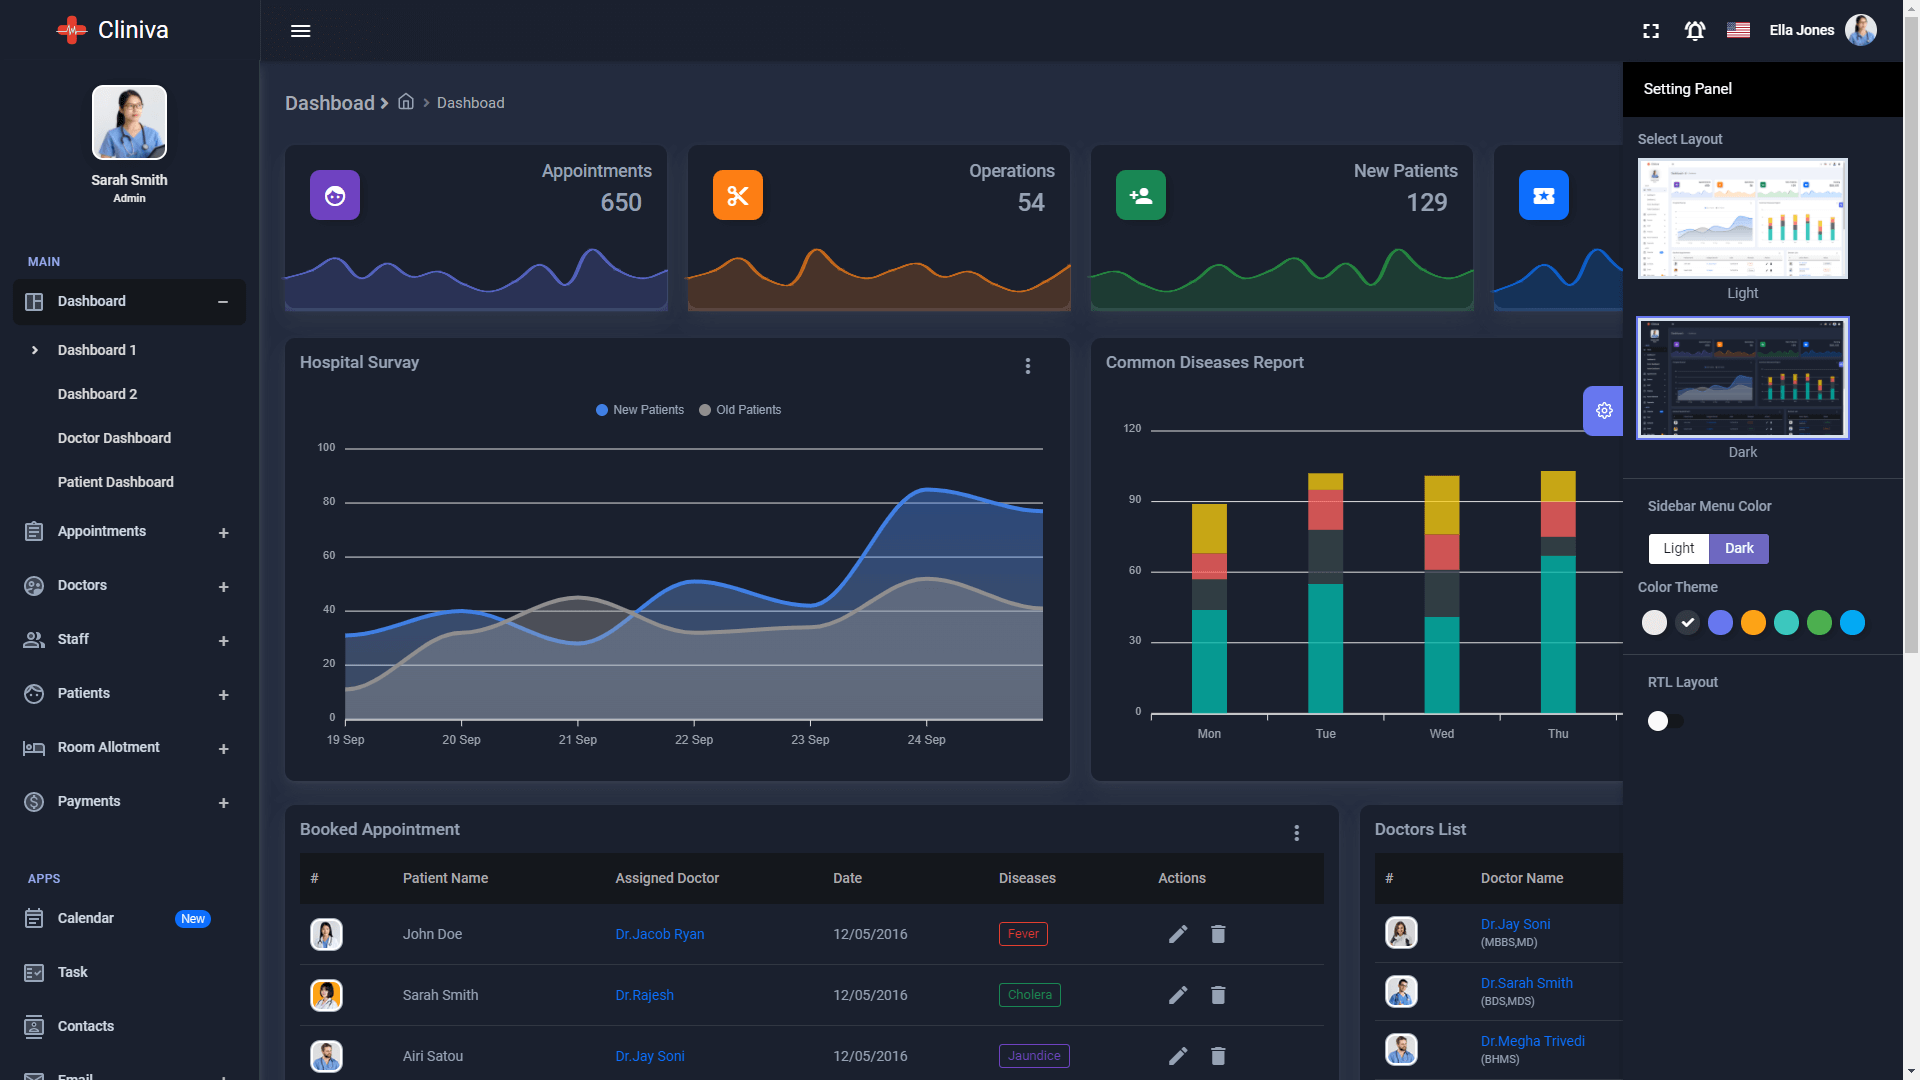This screenshot has width=1920, height=1080.
Task: Toggle the RTL Layout switch
Action: (x=1664, y=721)
